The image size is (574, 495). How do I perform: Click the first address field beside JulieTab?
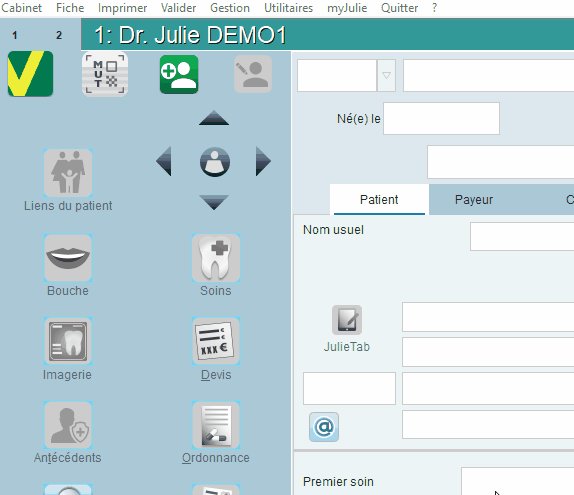point(488,317)
